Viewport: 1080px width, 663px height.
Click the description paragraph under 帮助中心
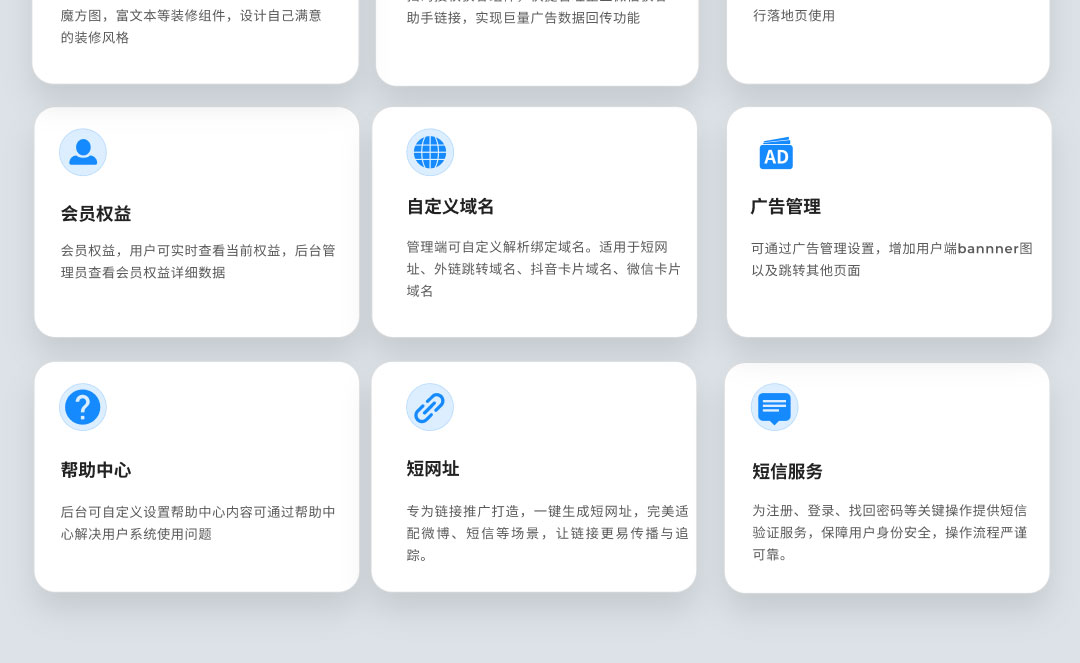point(198,523)
